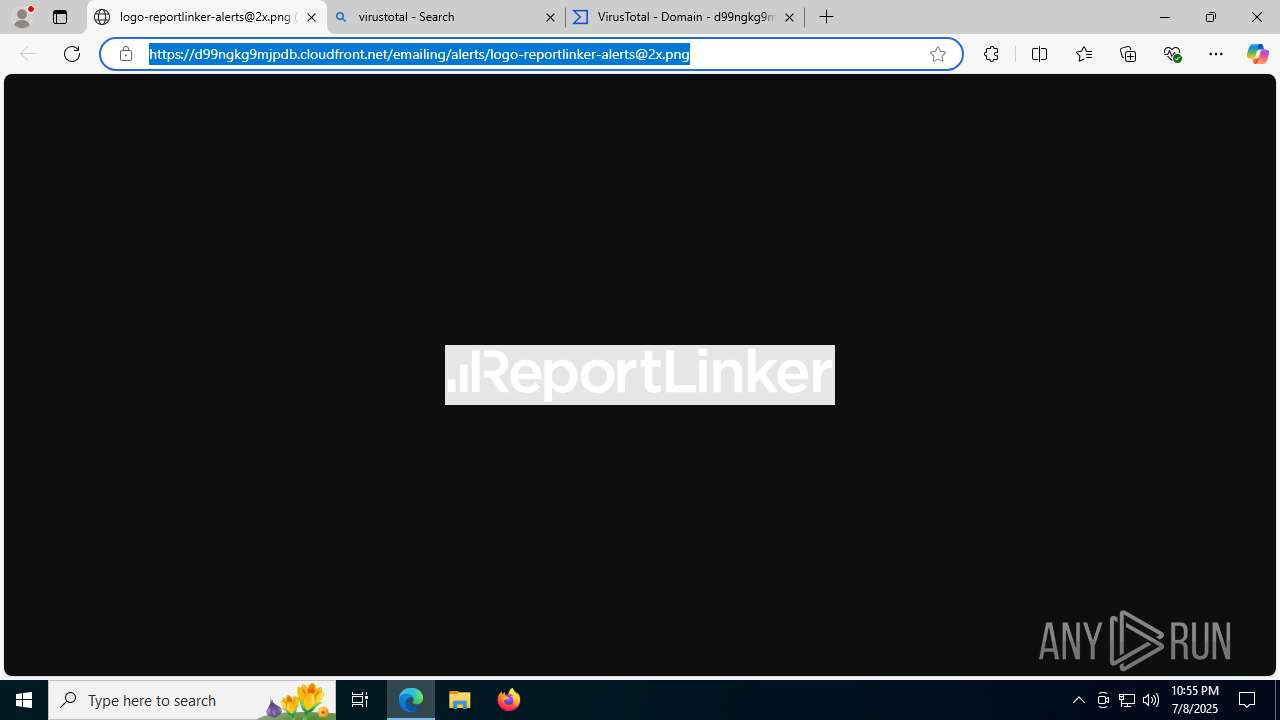Viewport: 1280px width, 720px height.
Task: Open the Collections icon
Action: coord(1128,54)
